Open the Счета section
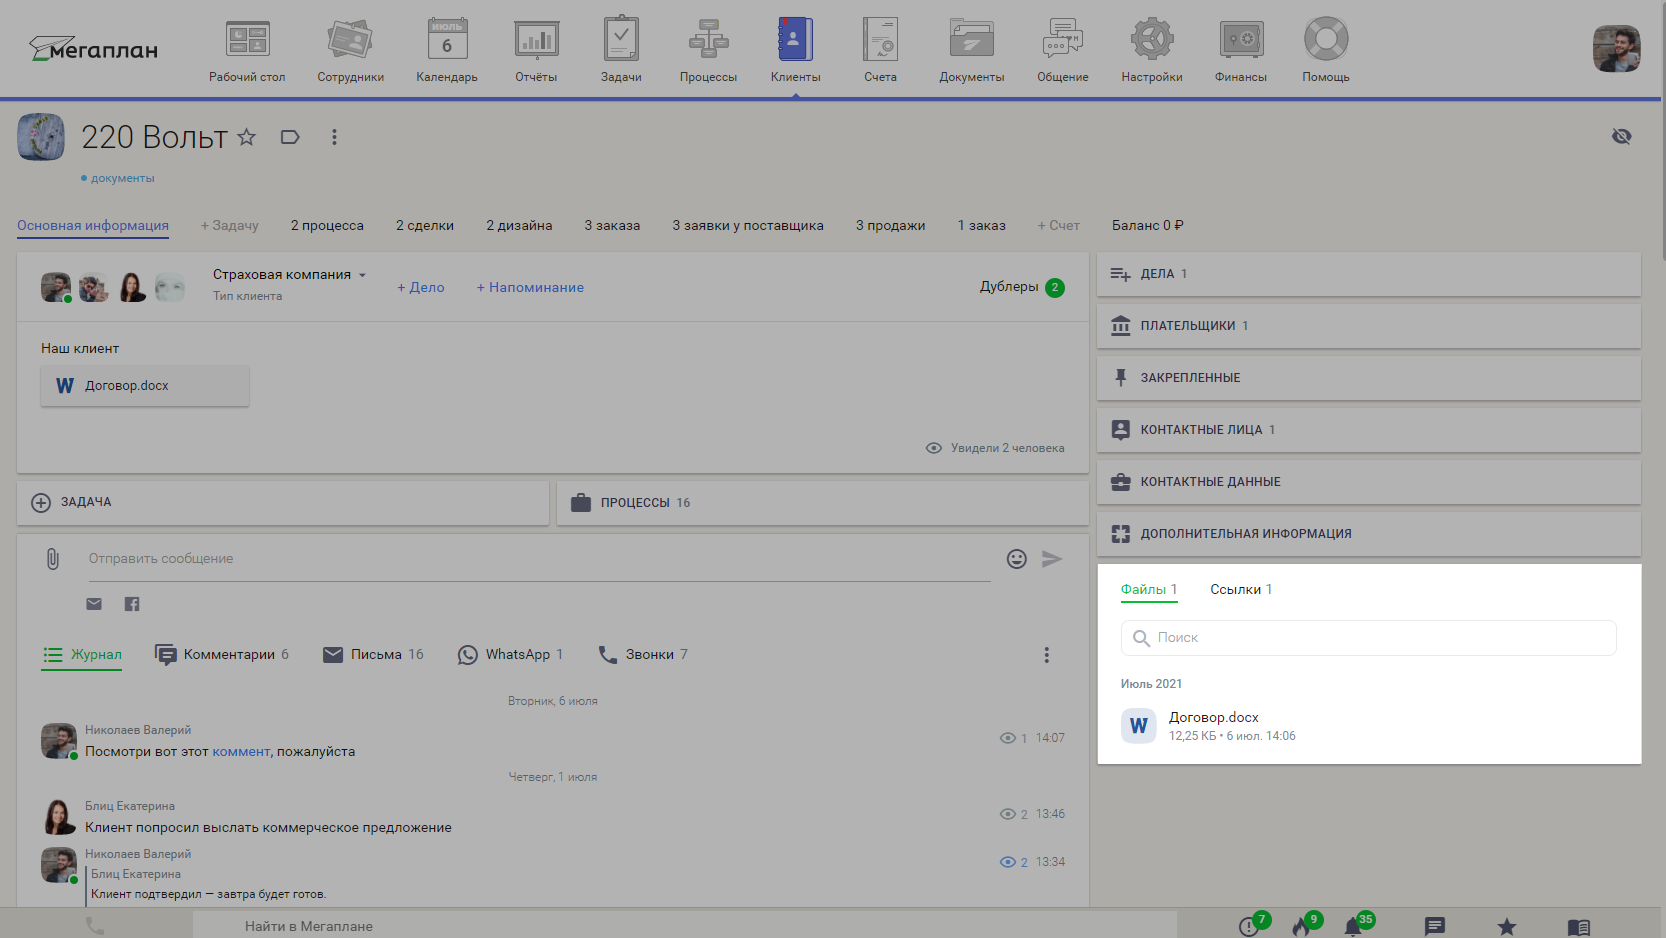The height and width of the screenshot is (938, 1666). [x=880, y=50]
